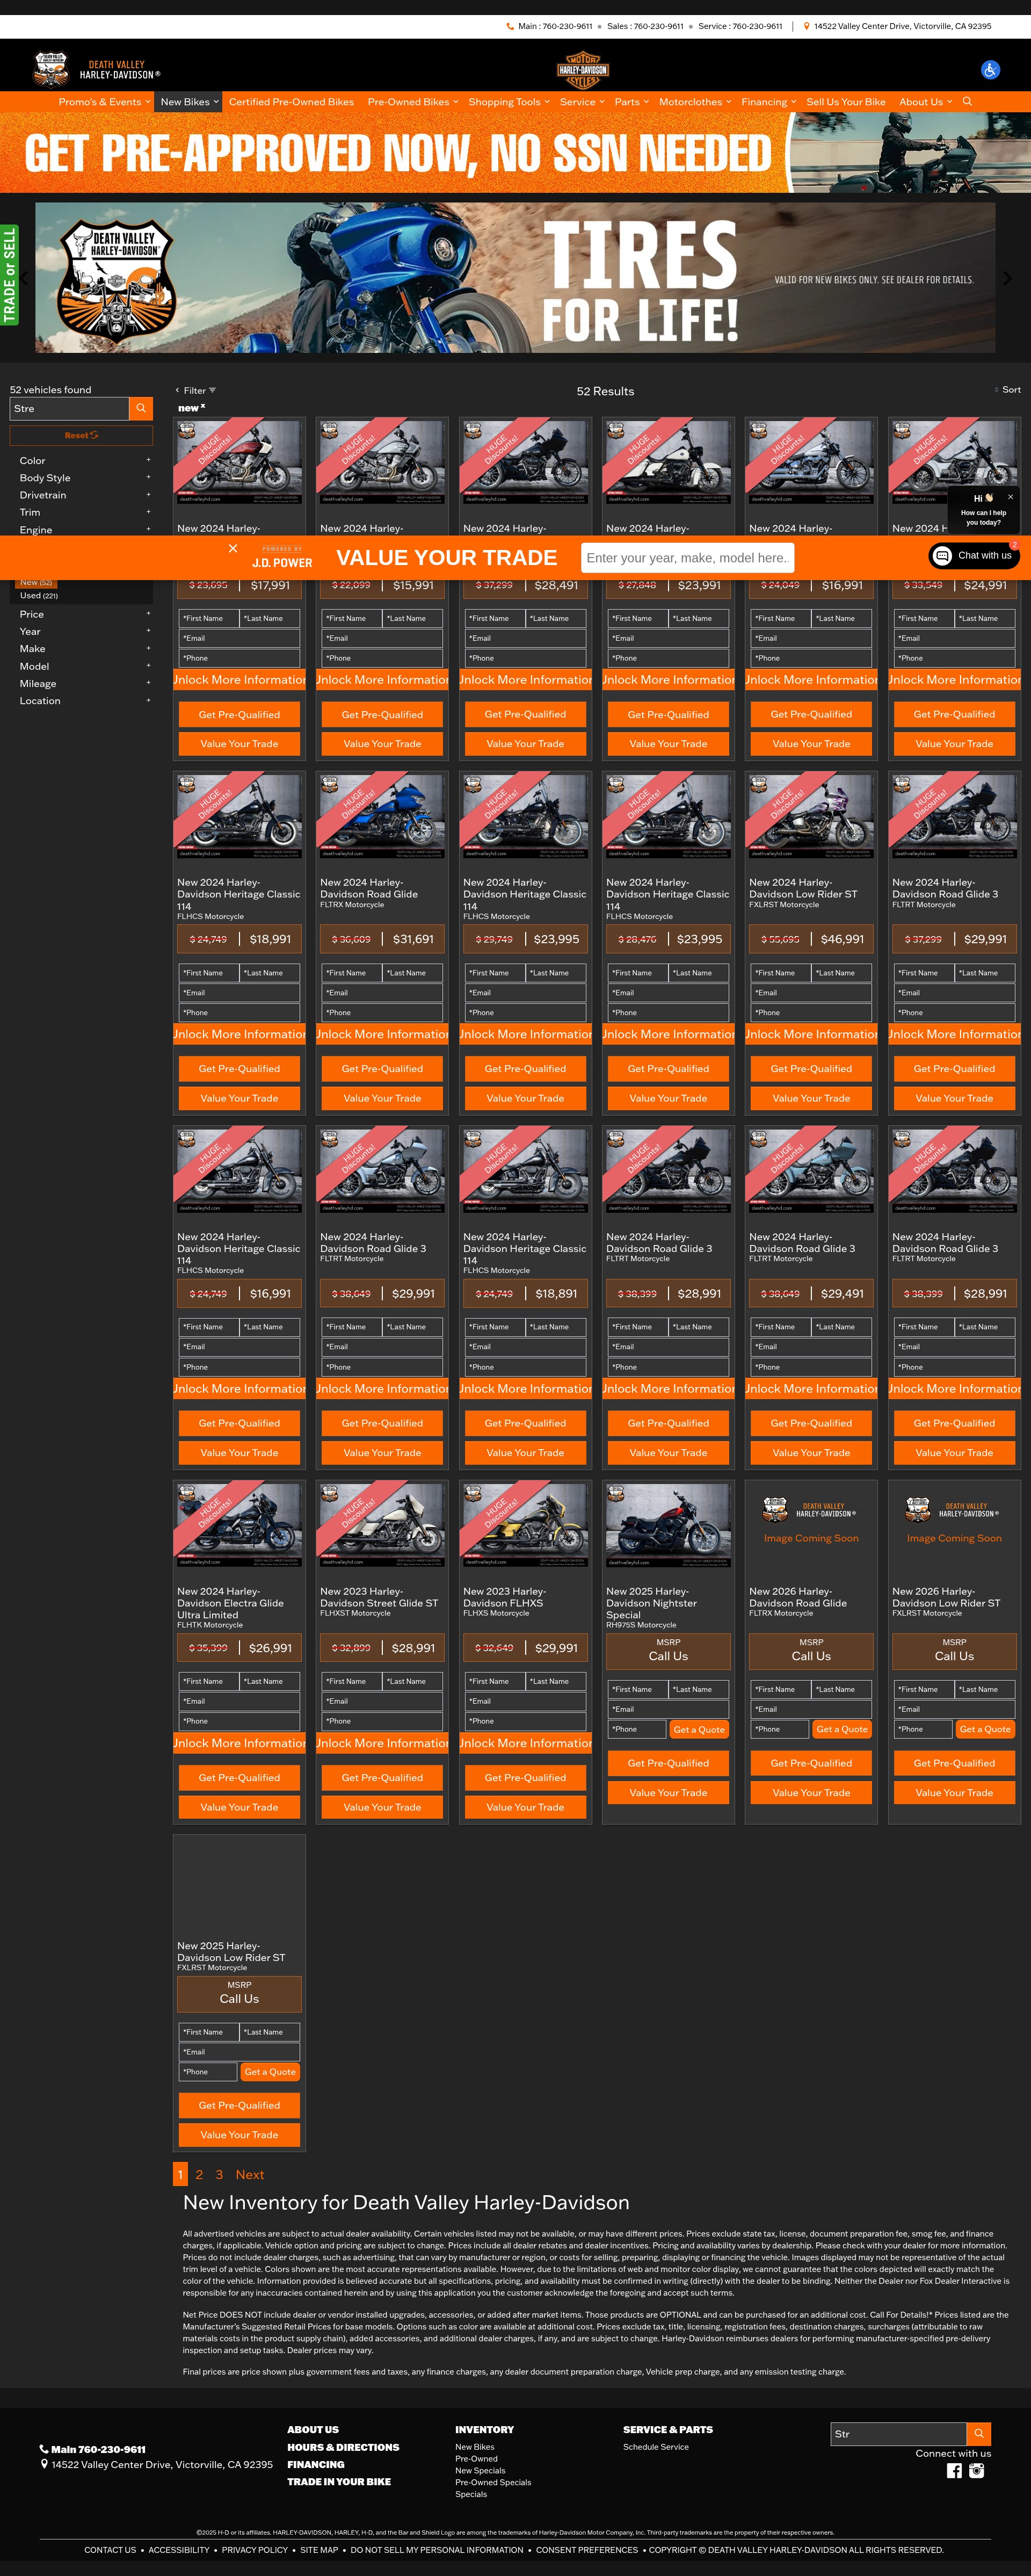Go to Certified Pre-Owned Bikes

click(291, 102)
